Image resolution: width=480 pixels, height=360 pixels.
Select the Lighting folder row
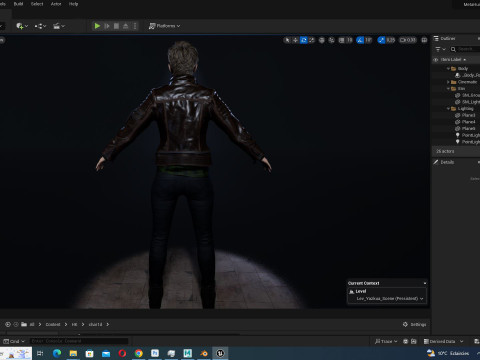tap(462, 109)
